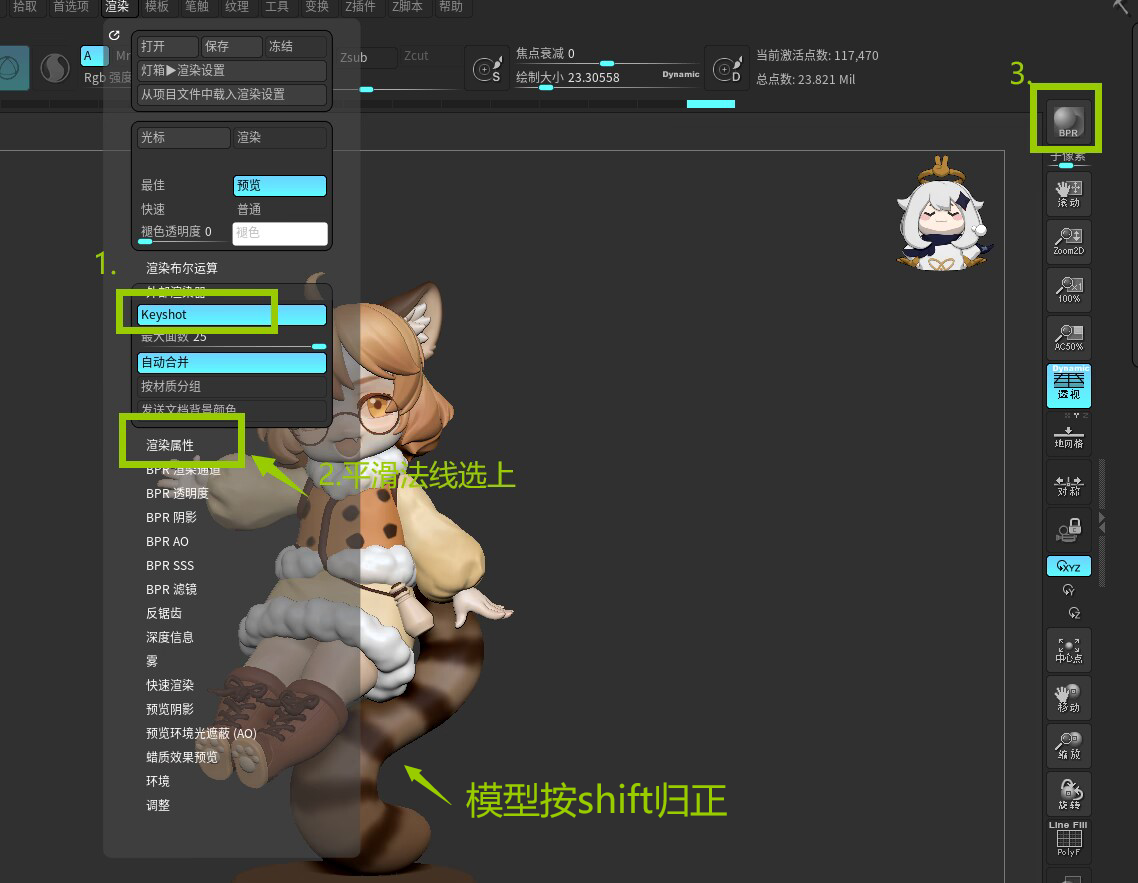Set view to 100% actual size
The height and width of the screenshot is (883, 1138).
coord(1068,289)
